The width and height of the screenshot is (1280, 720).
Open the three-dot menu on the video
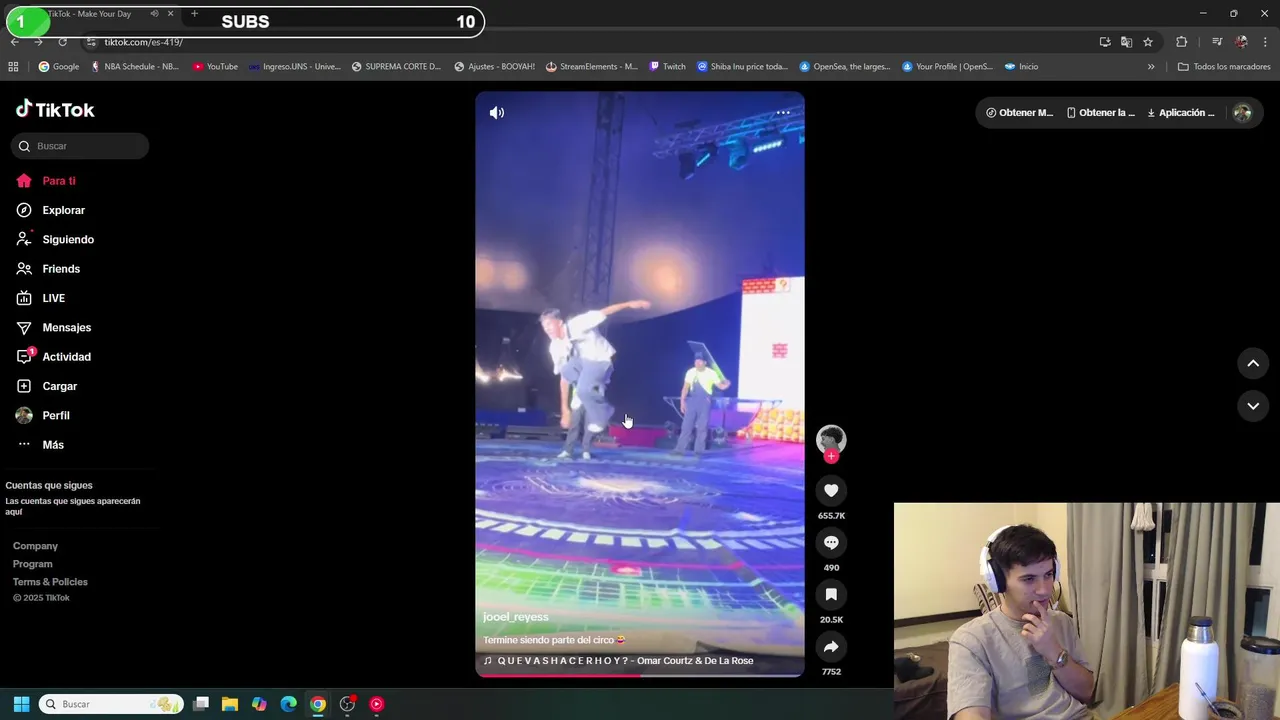(x=783, y=113)
